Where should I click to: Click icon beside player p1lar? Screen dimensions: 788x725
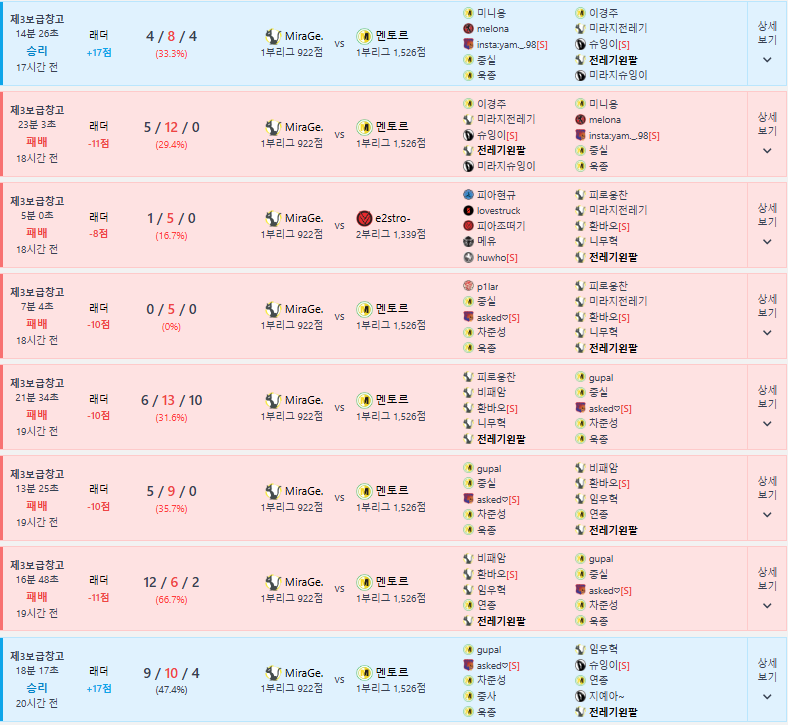(468, 285)
